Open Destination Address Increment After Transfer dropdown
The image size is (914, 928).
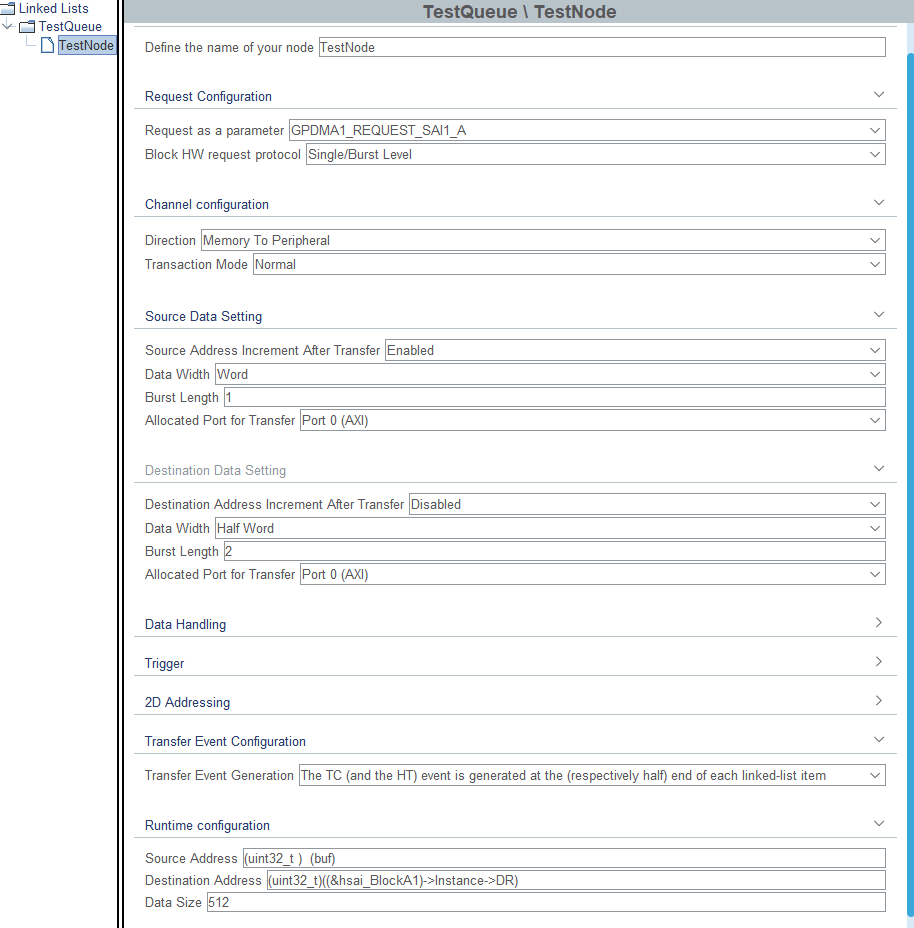click(648, 504)
